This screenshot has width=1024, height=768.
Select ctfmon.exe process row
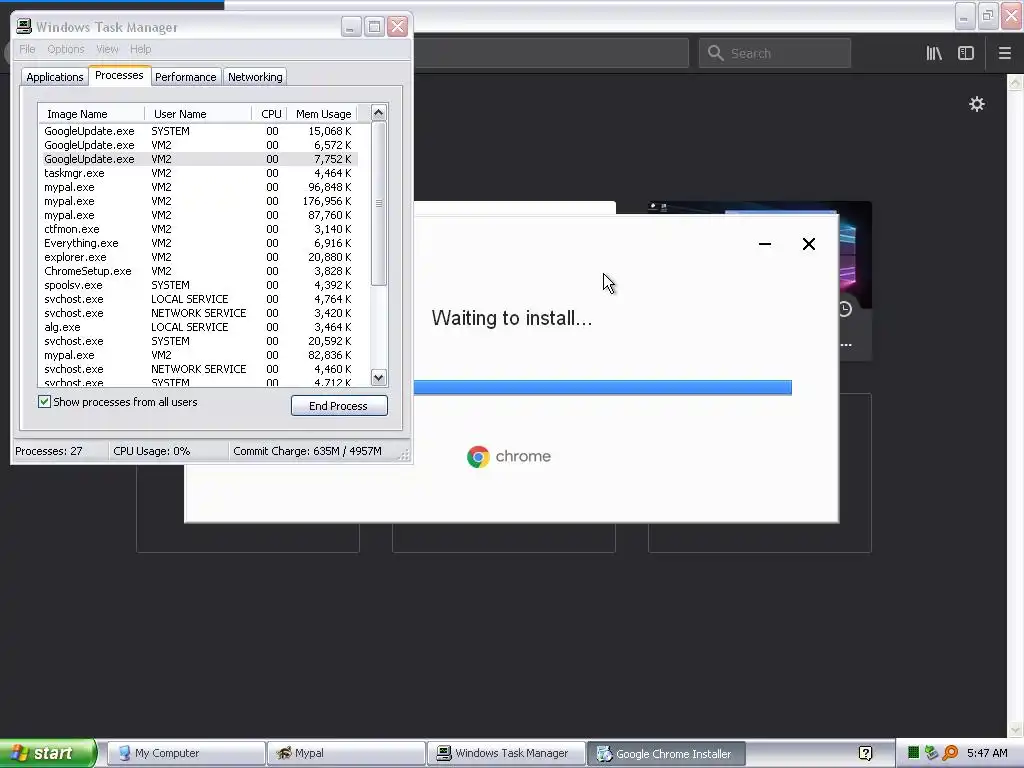click(x=199, y=229)
